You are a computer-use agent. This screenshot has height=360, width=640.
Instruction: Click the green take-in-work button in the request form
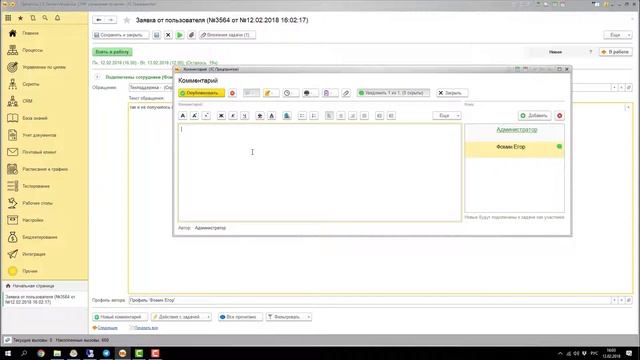pyautogui.click(x=112, y=52)
